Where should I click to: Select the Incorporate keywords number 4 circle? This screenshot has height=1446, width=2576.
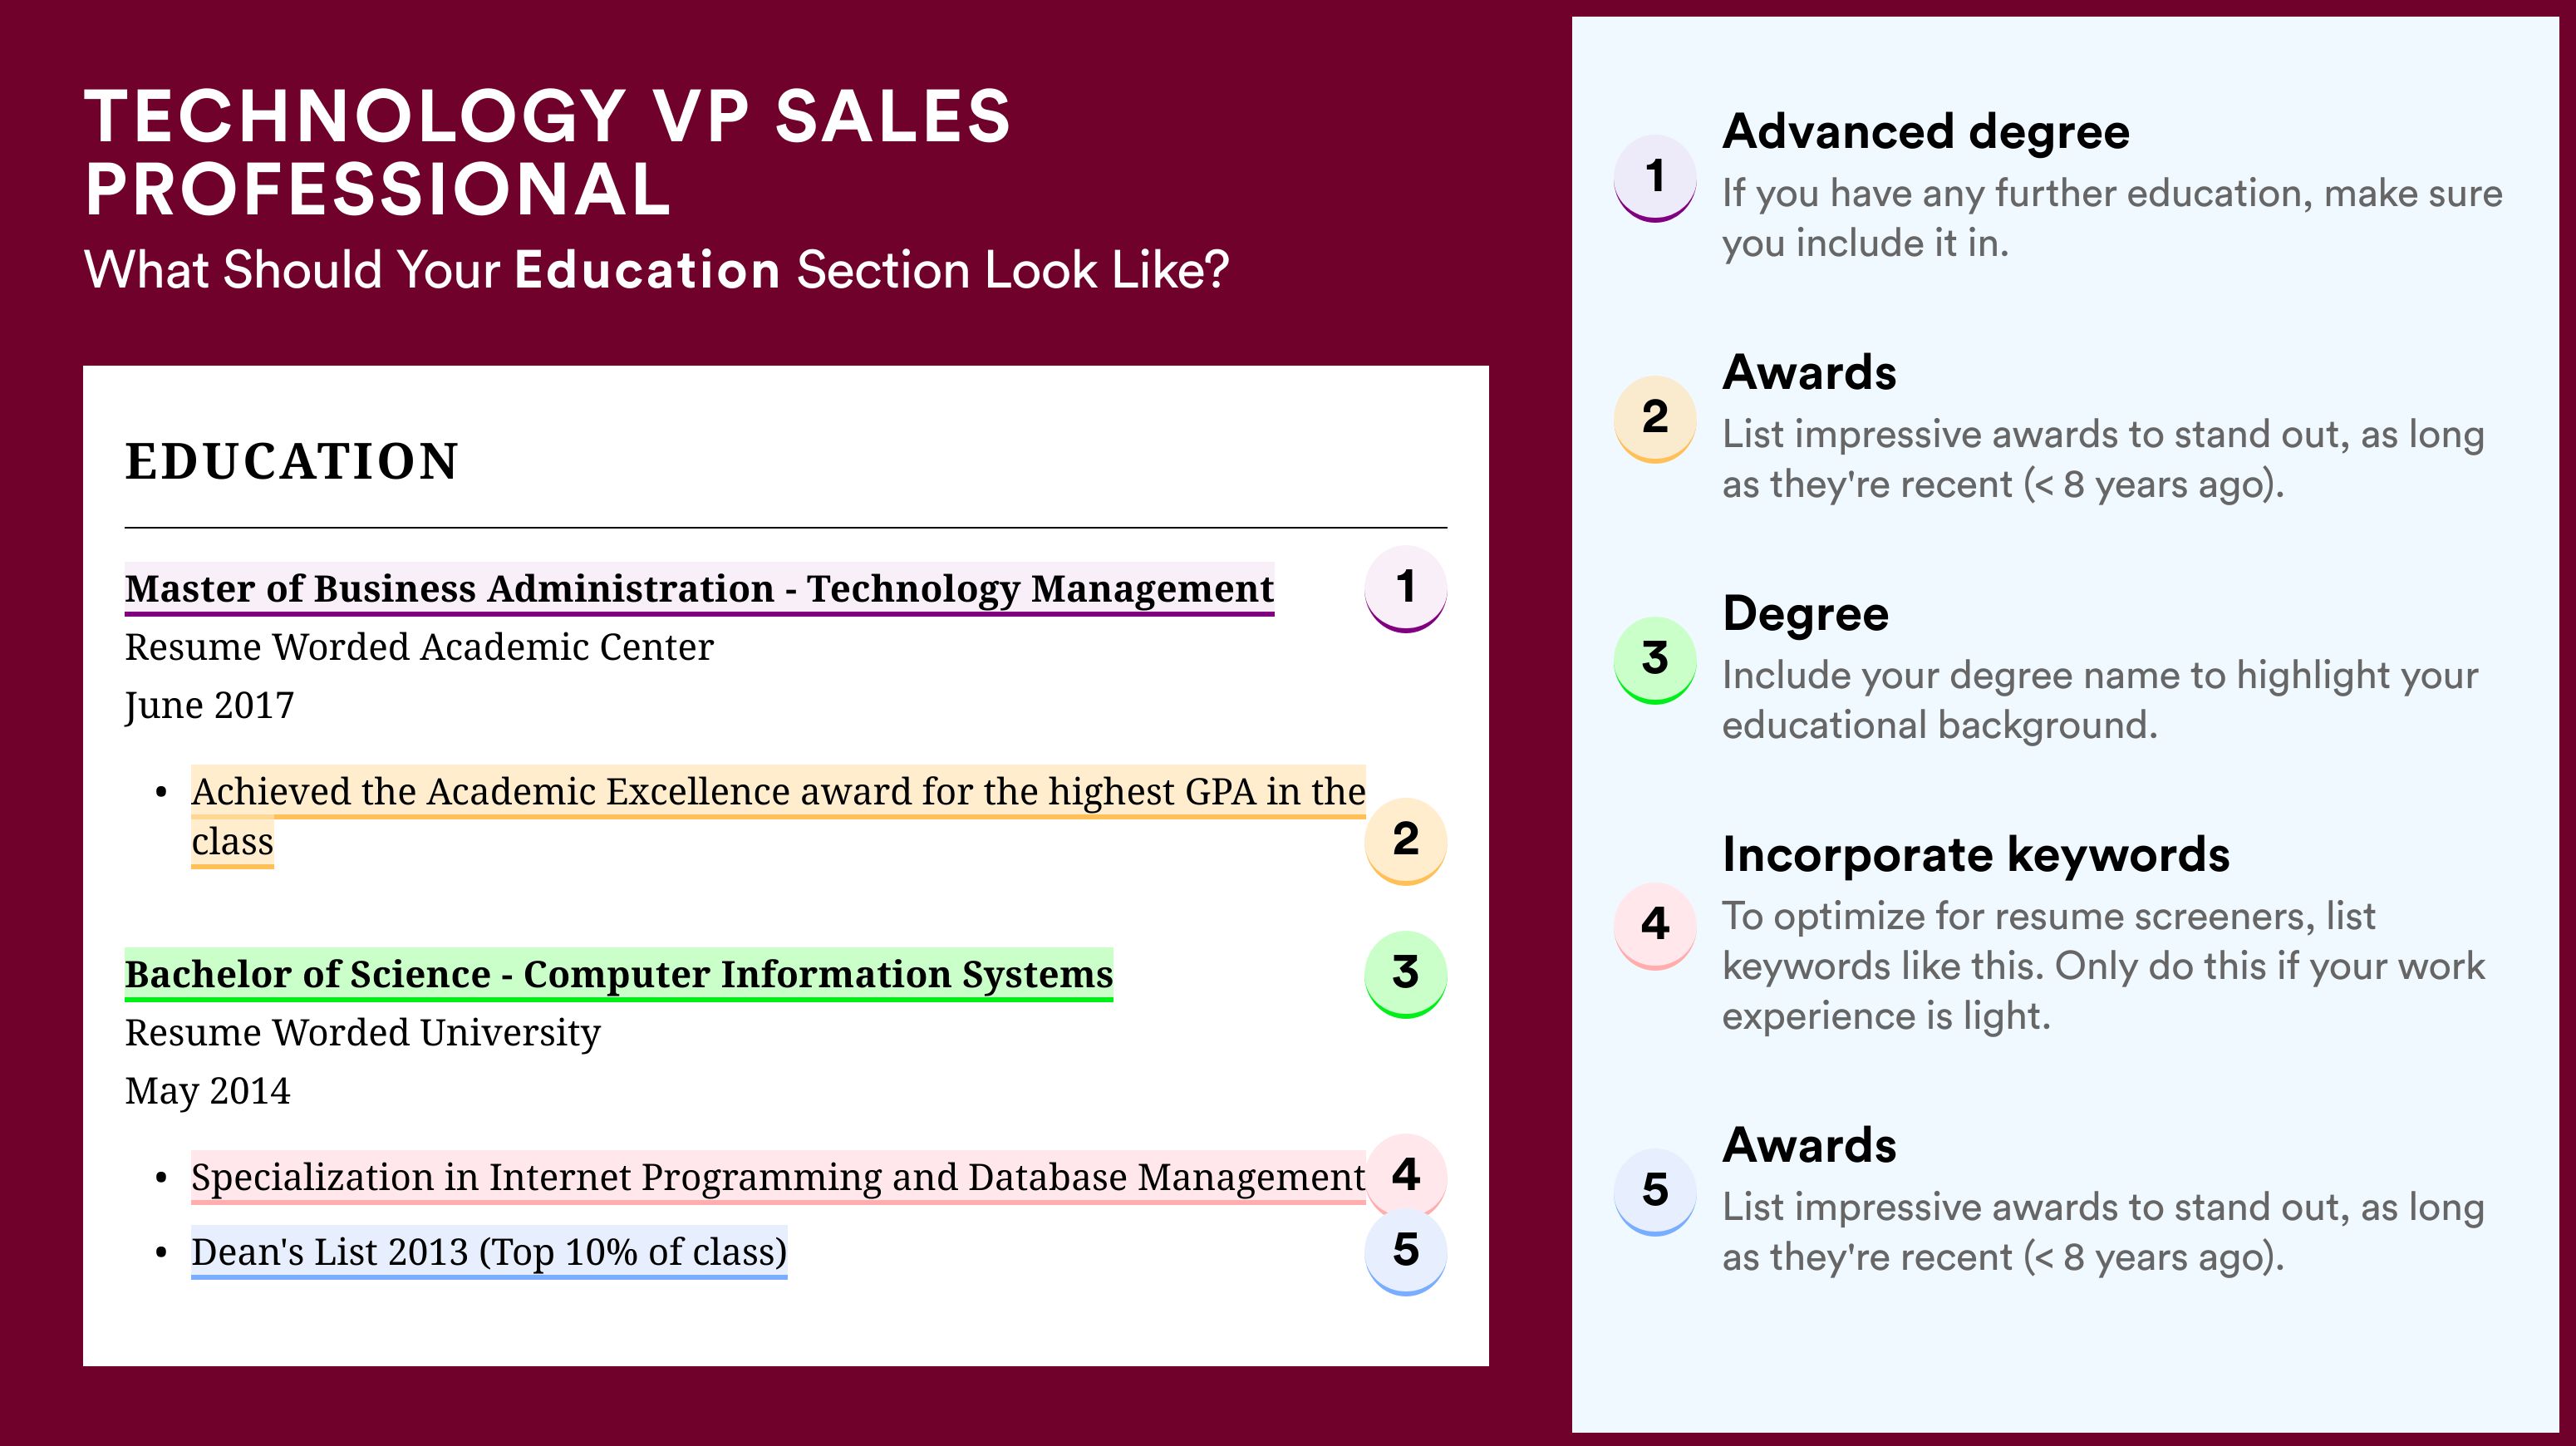1655,926
